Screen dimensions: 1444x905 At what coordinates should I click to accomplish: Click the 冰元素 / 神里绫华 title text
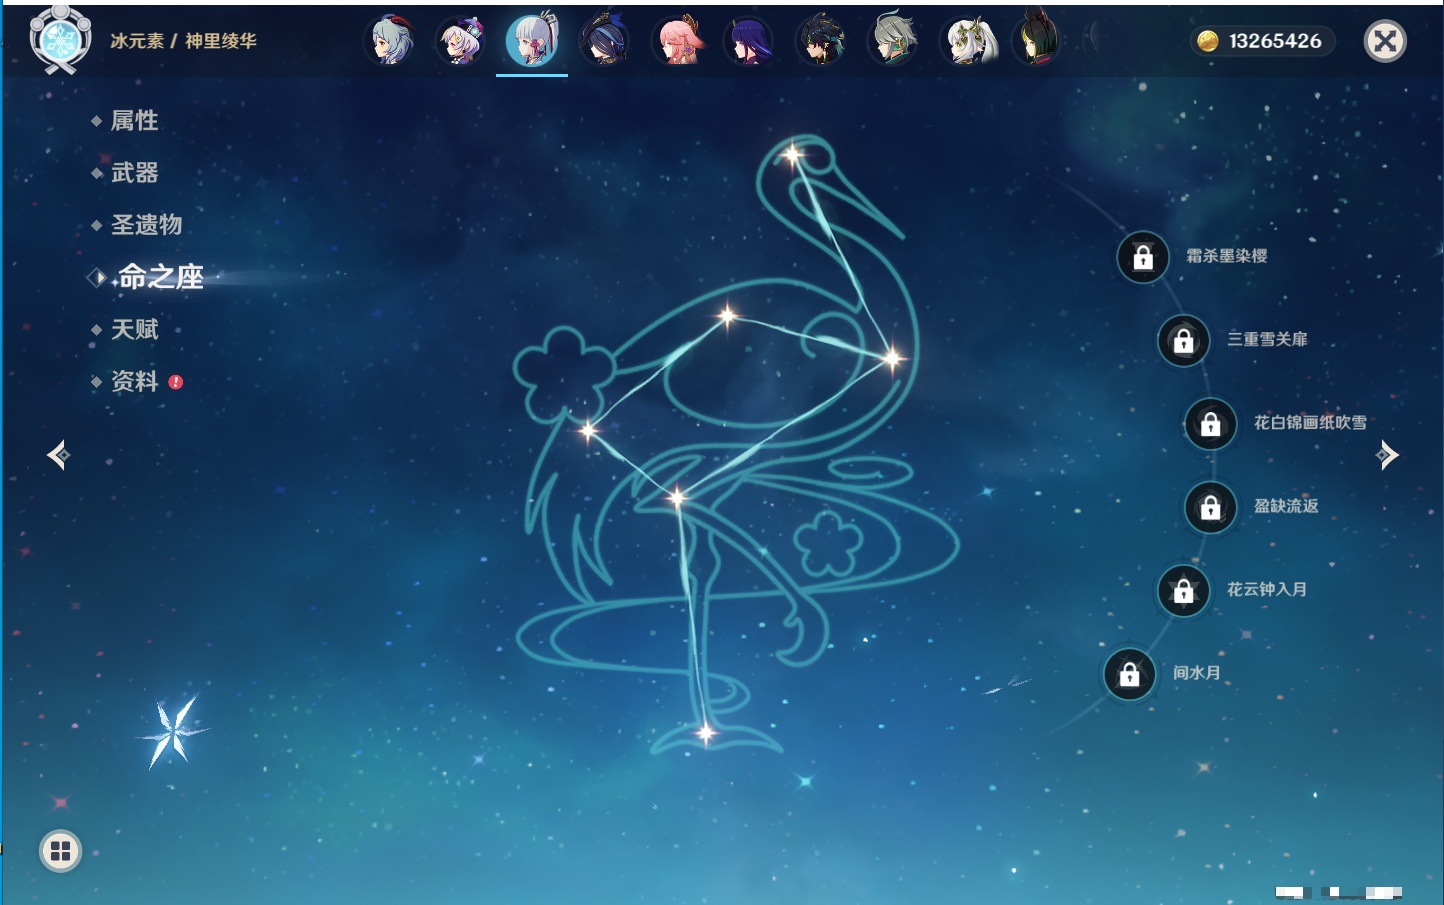pos(183,41)
